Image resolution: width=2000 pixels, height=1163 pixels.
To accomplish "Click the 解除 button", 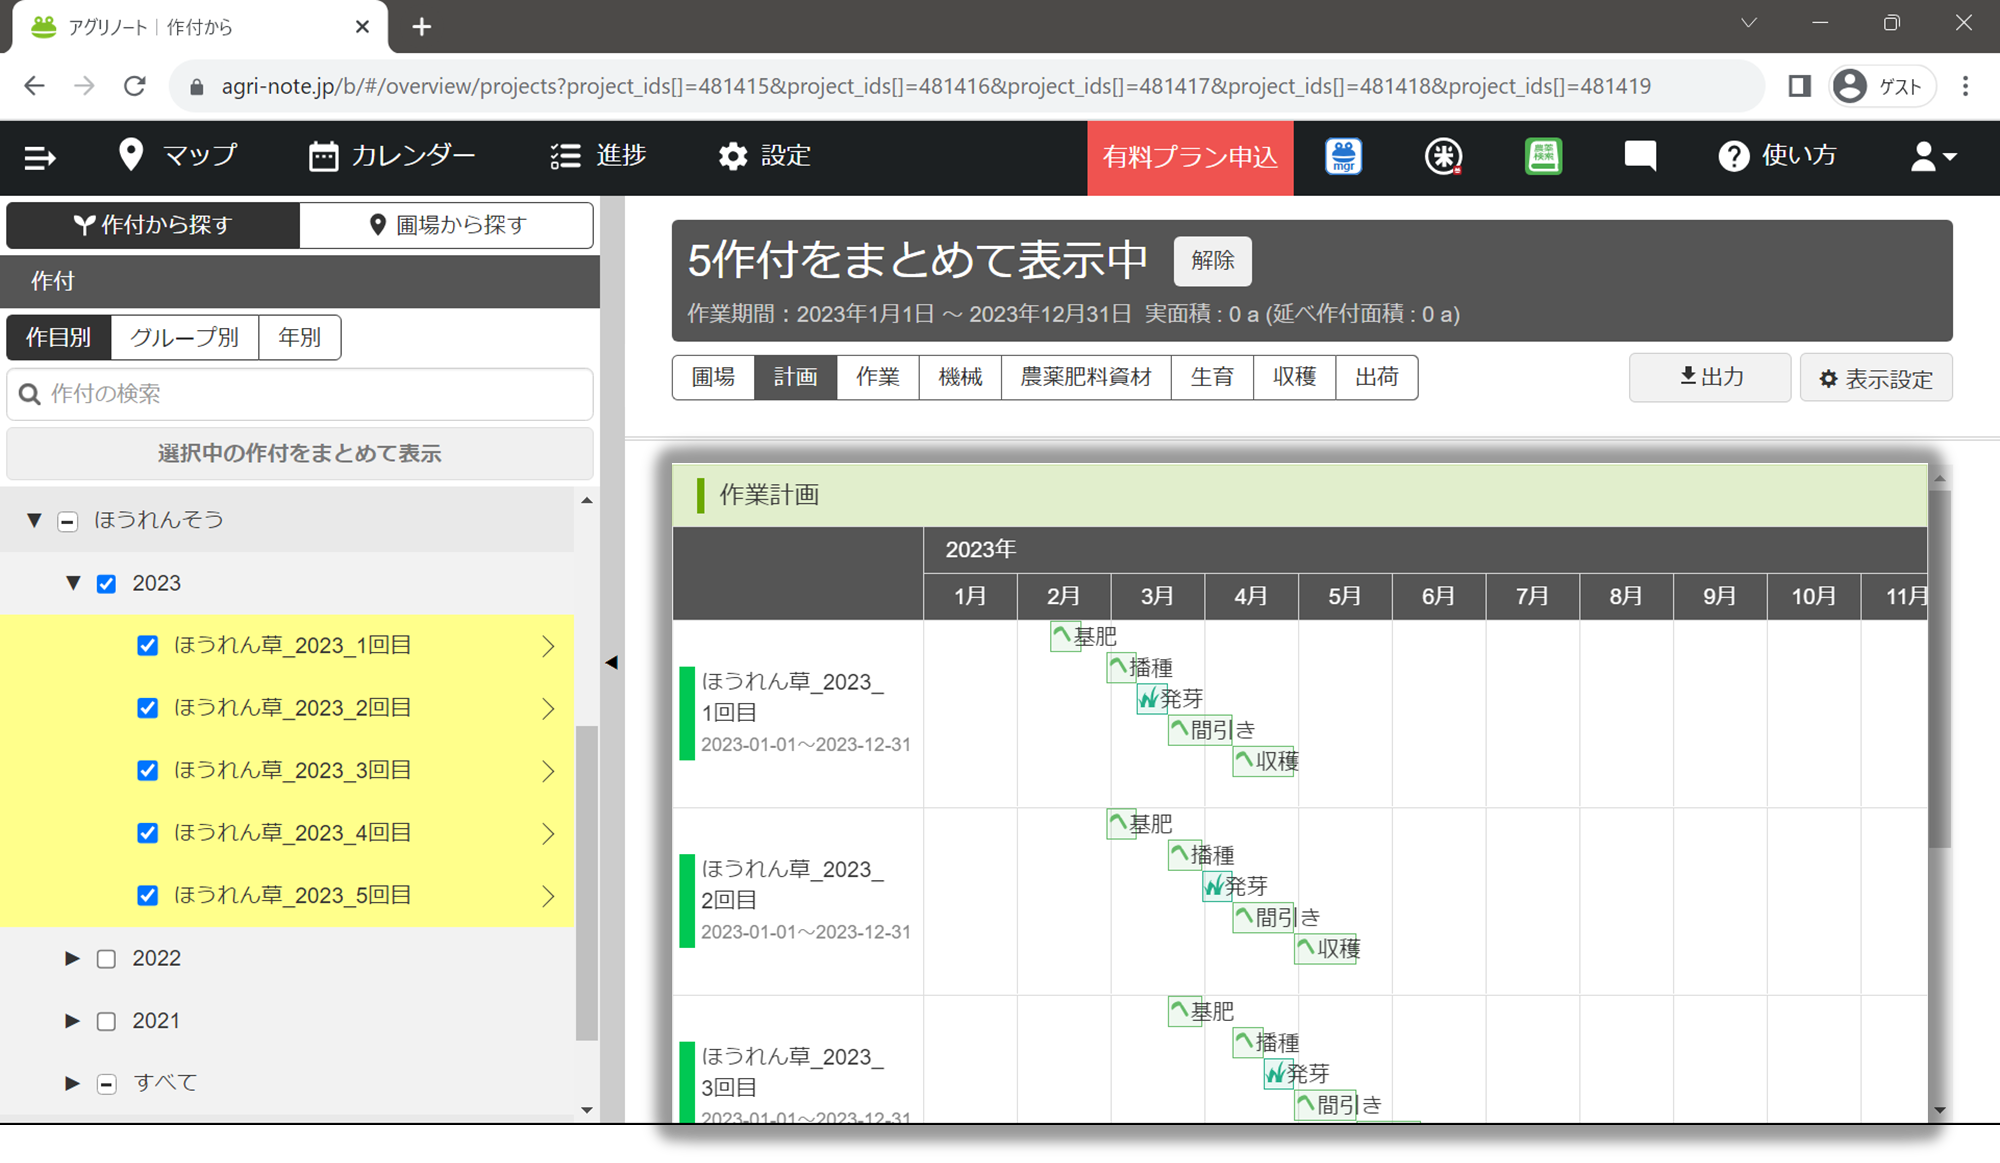I will point(1212,261).
